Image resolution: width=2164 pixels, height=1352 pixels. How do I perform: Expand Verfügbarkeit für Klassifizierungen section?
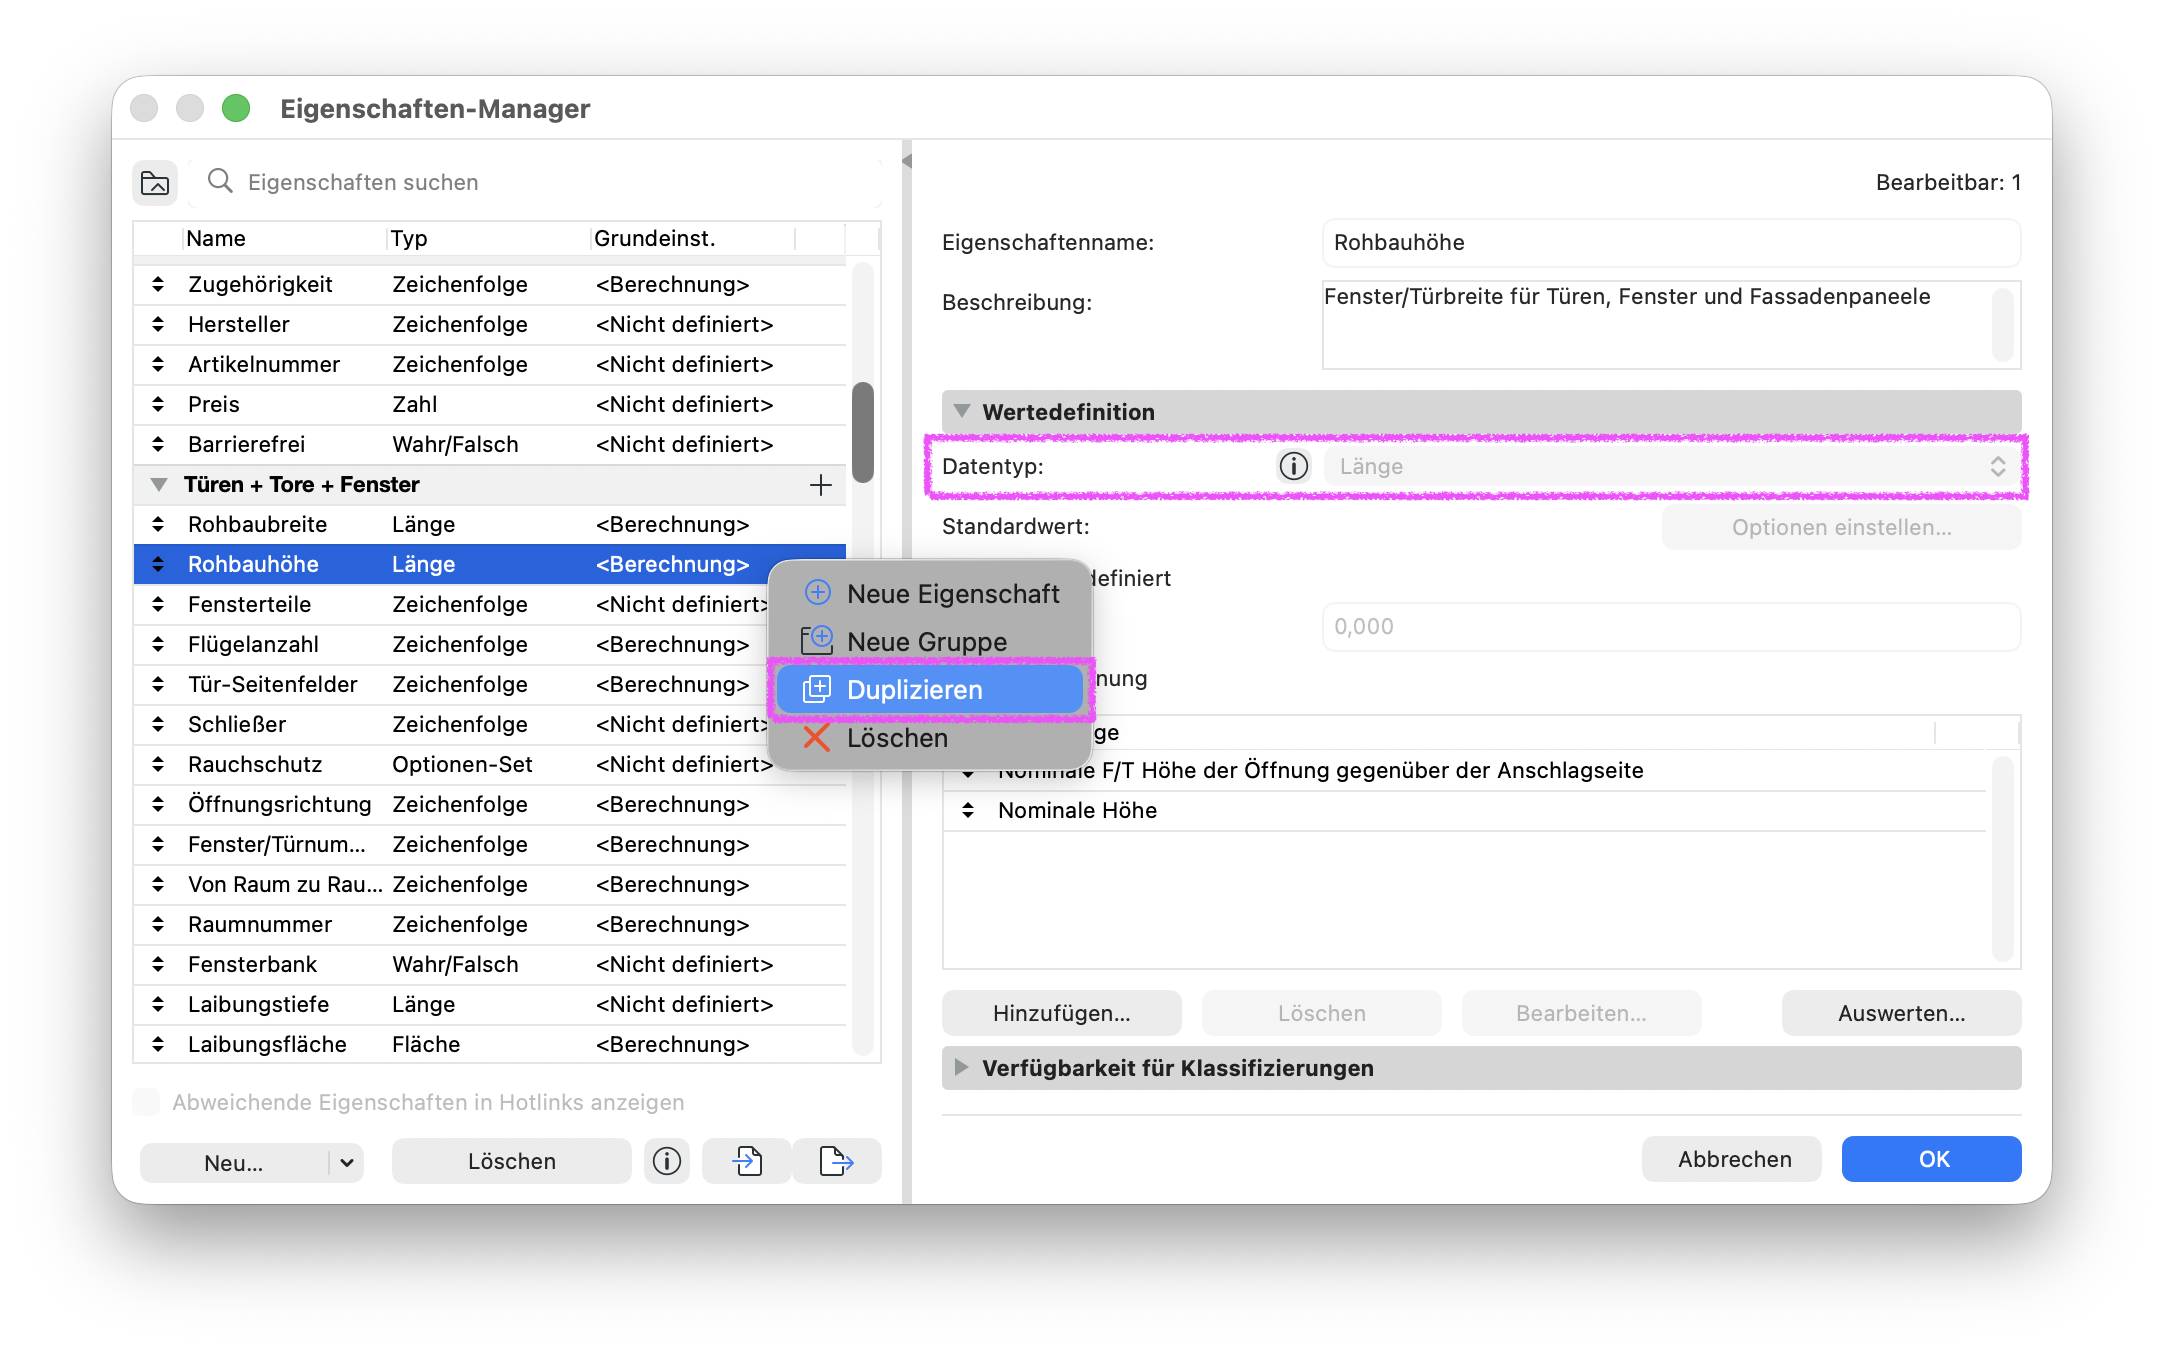click(x=961, y=1067)
